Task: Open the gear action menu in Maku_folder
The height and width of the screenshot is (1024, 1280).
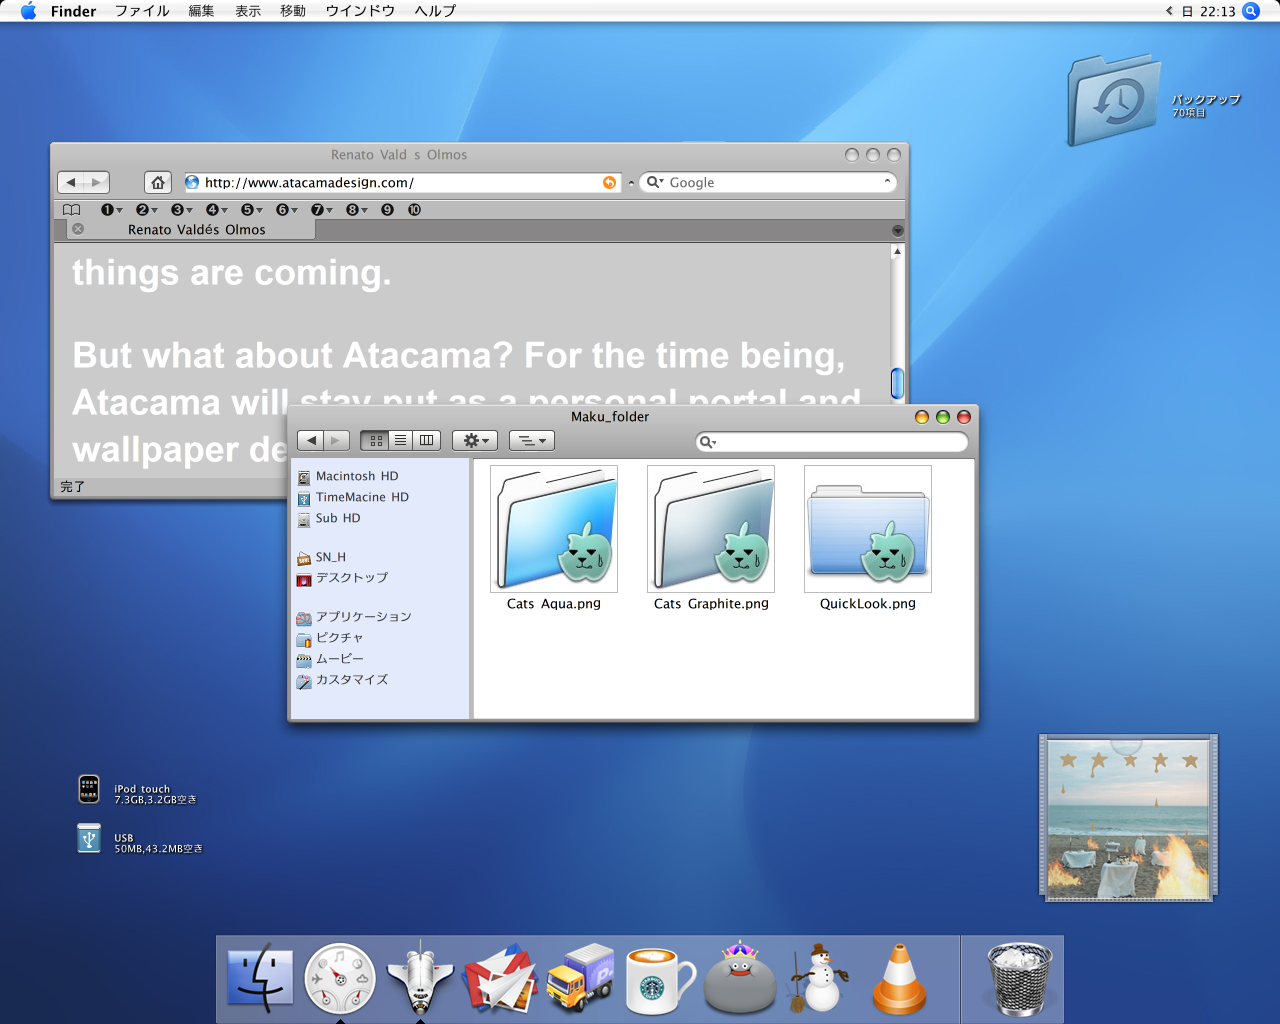Action: 475,440
